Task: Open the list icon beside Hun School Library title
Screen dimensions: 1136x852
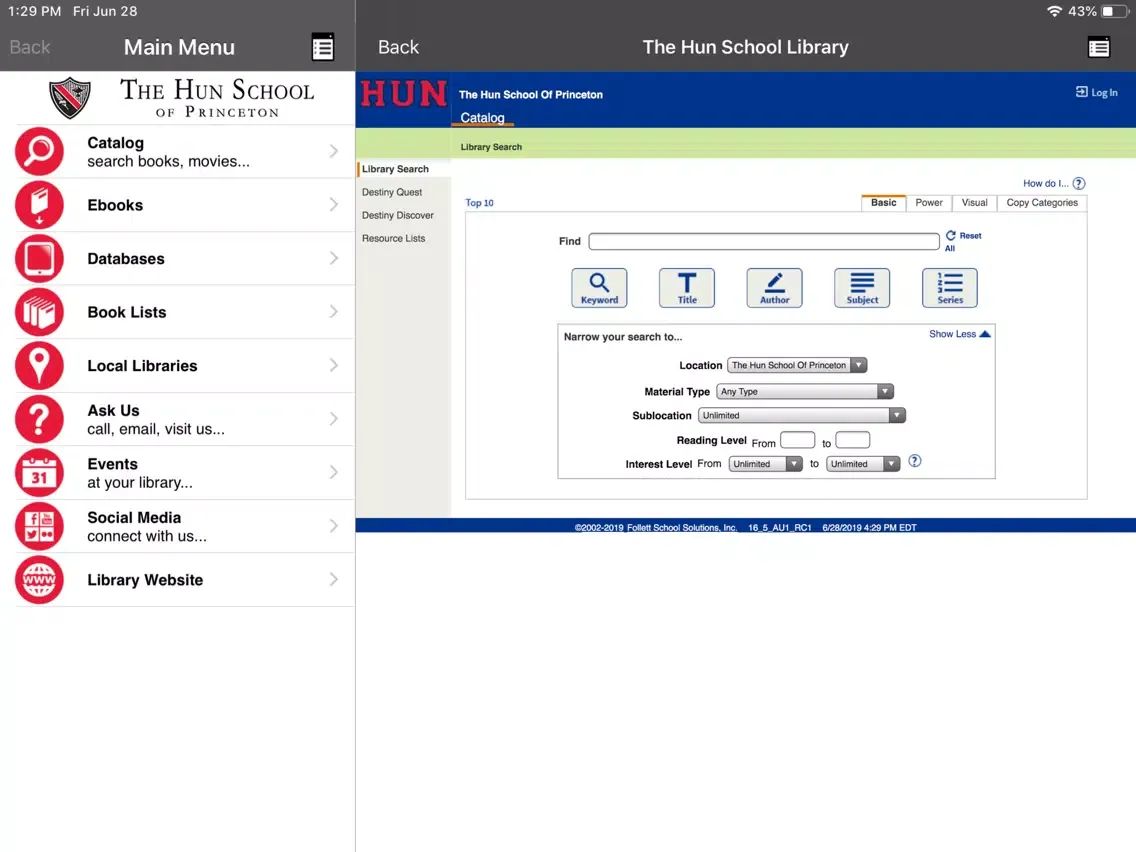Action: point(1098,47)
